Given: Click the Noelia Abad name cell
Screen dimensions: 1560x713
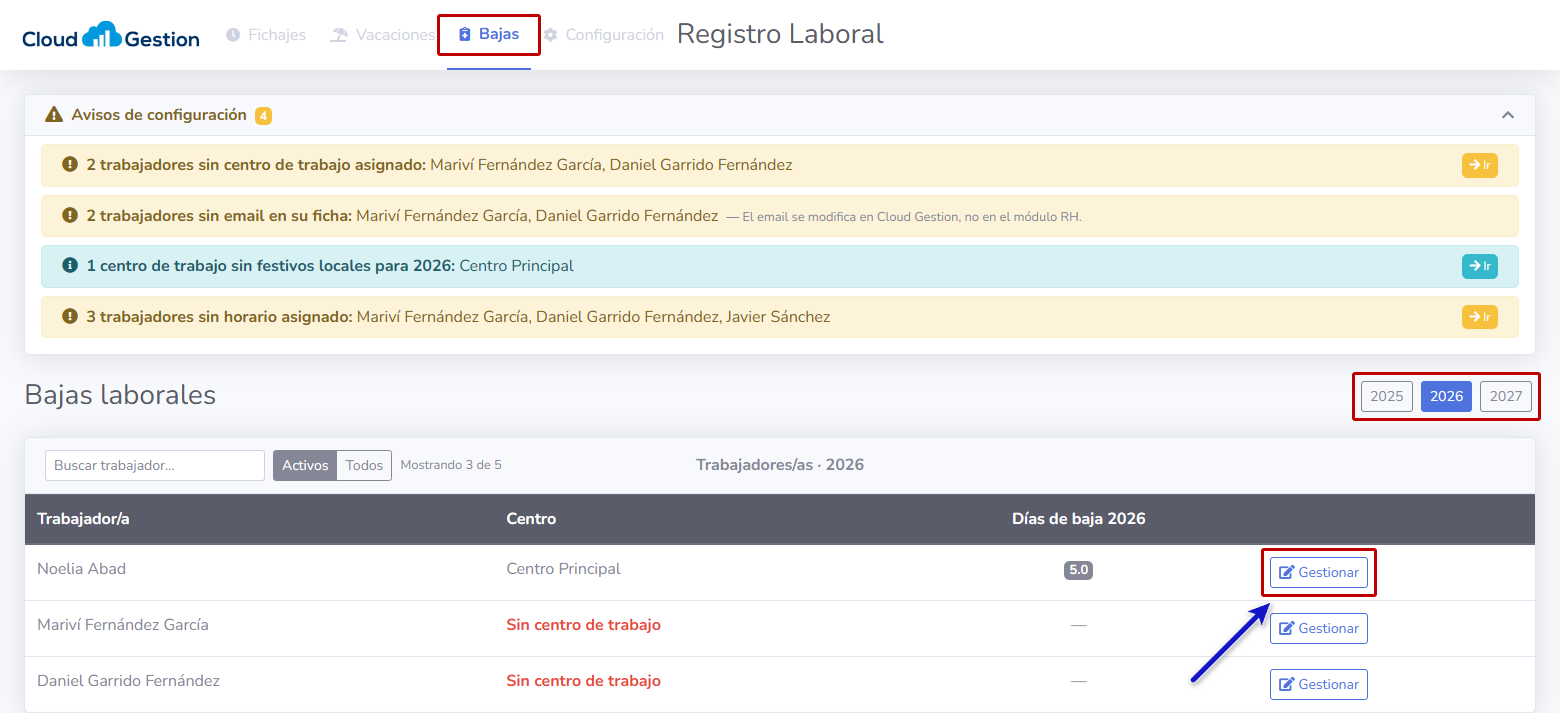Looking at the screenshot, I should [x=81, y=569].
